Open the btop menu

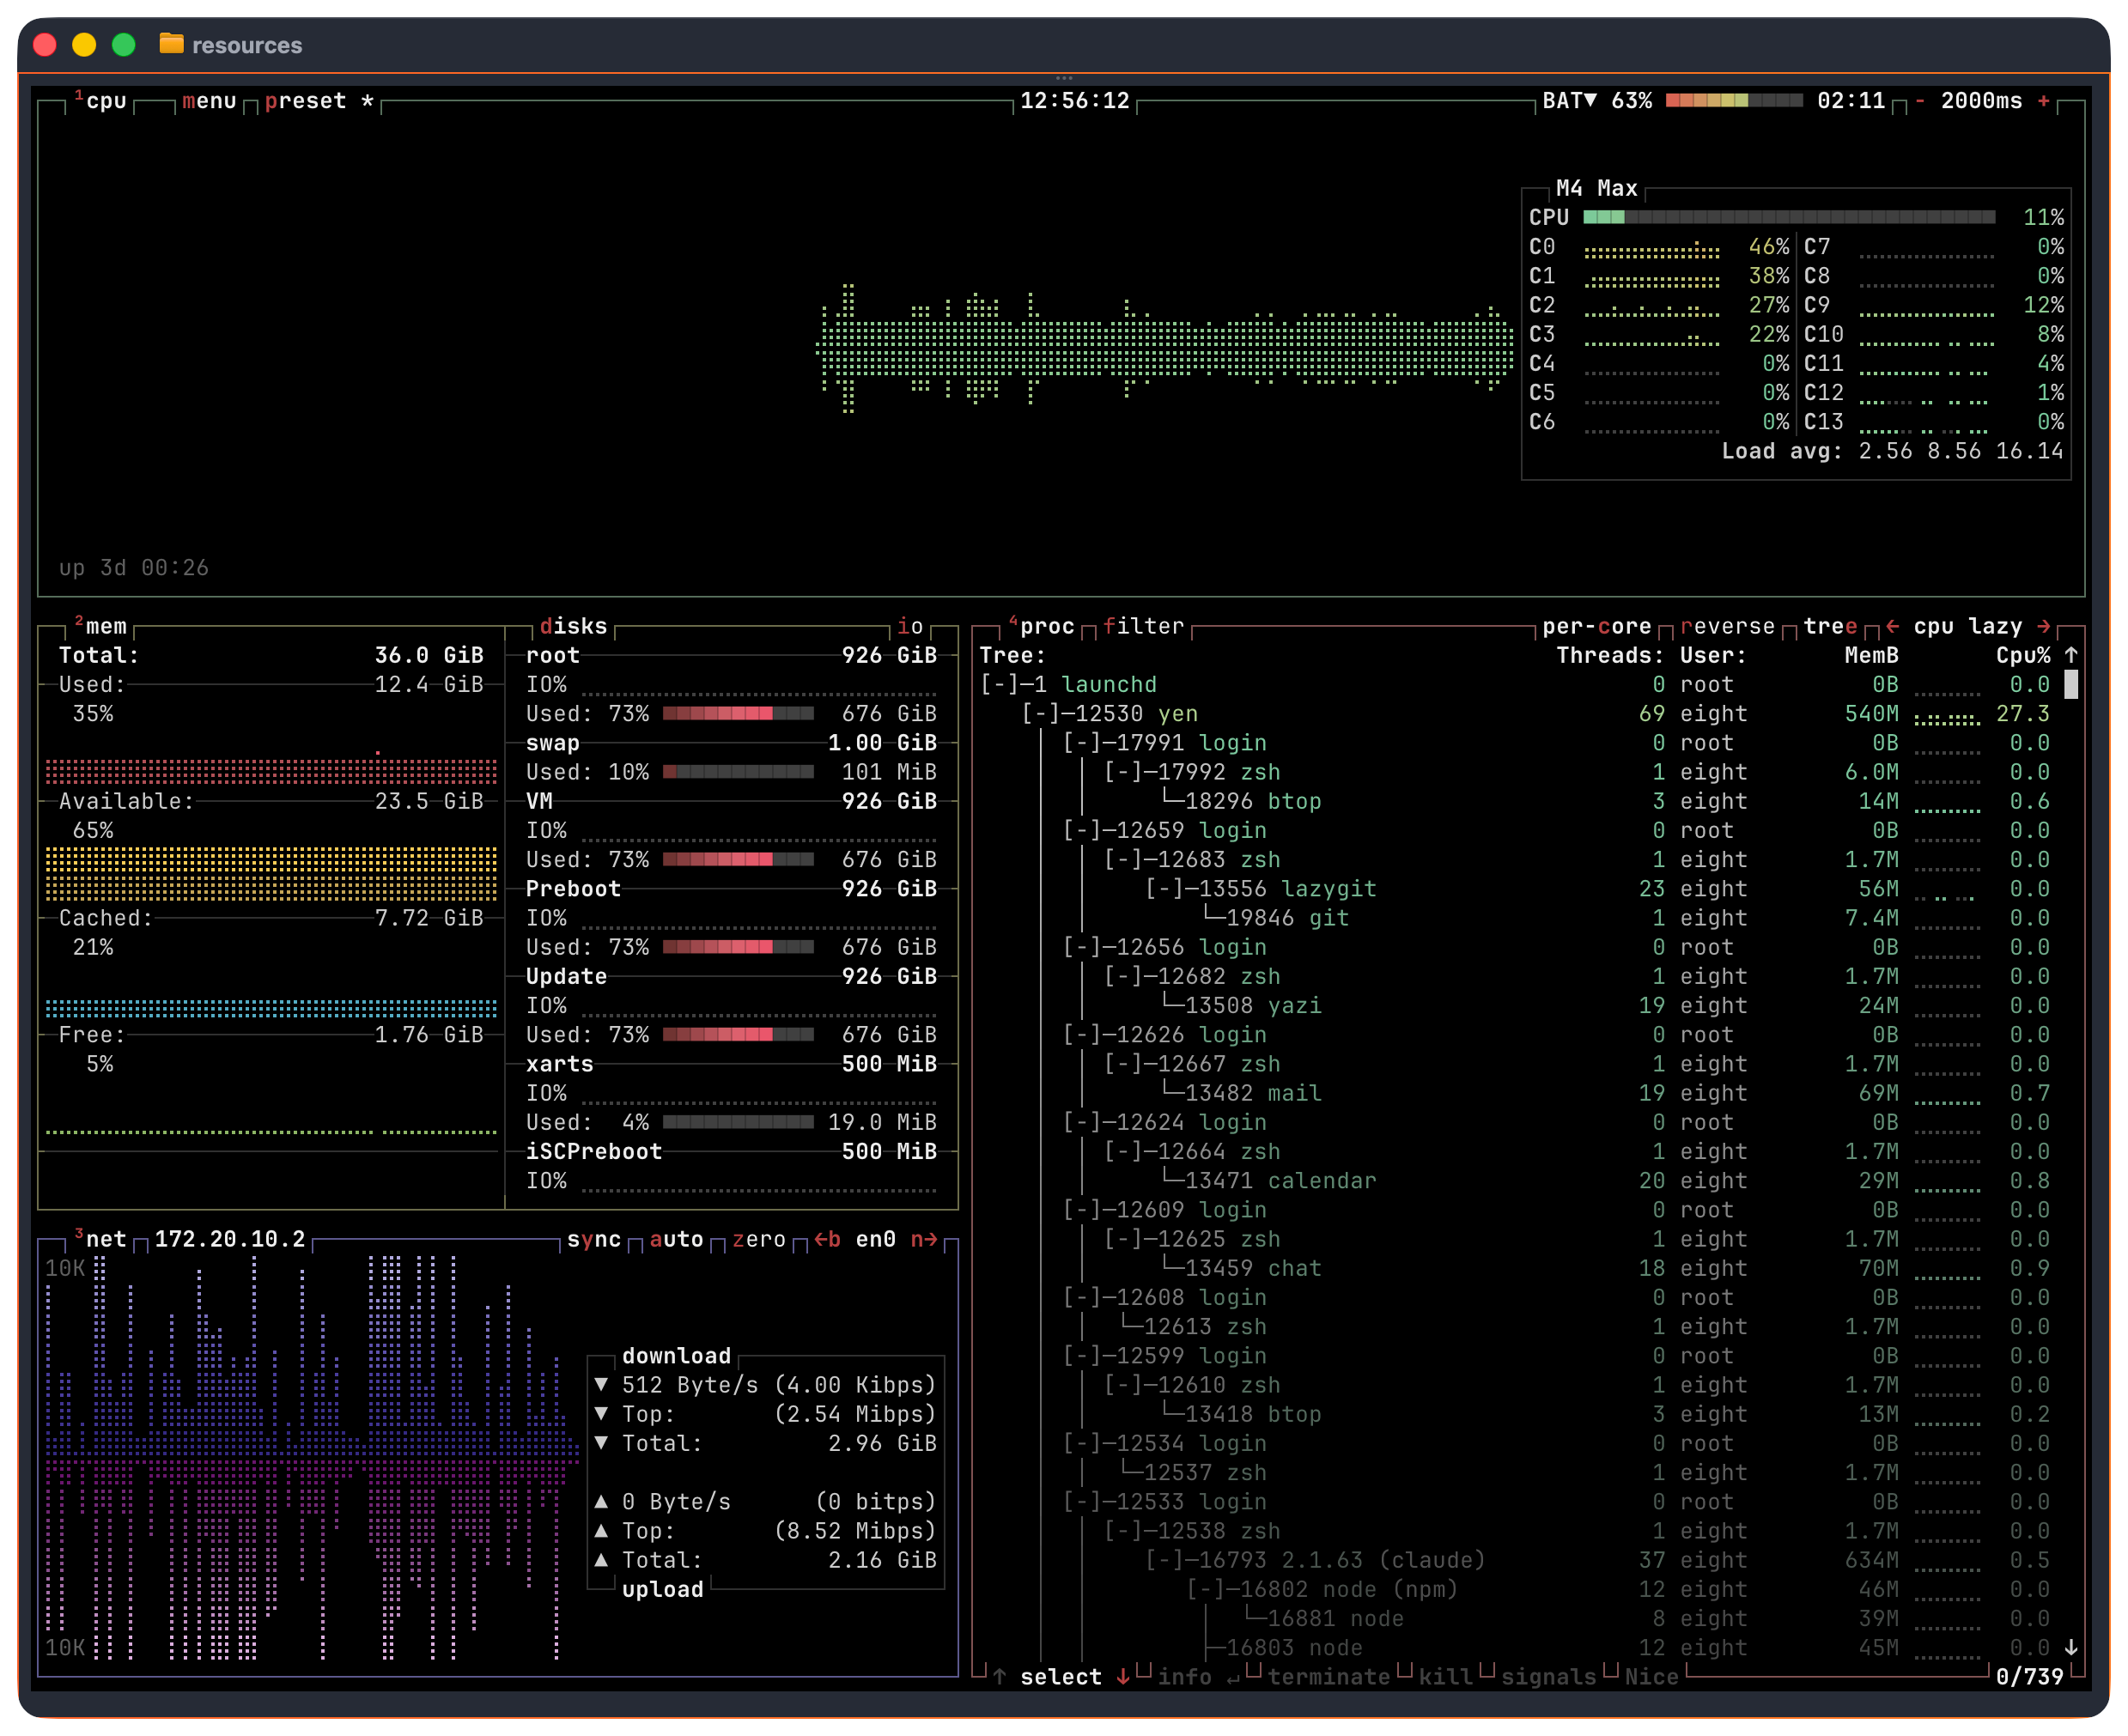(209, 101)
